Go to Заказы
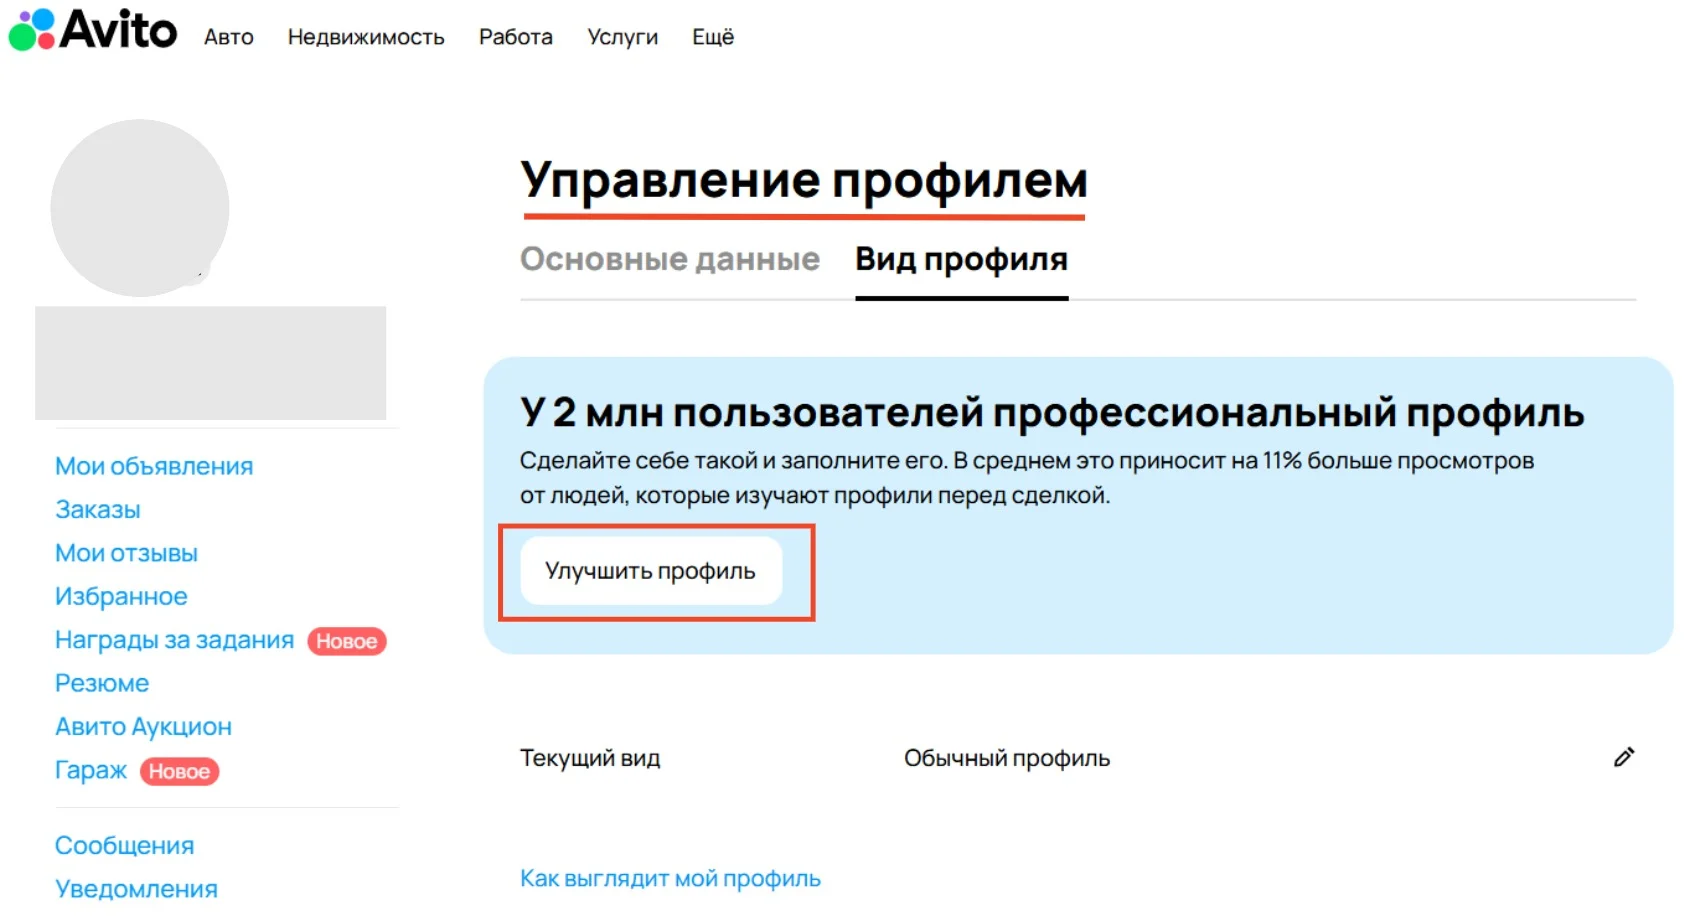This screenshot has width=1702, height=917. click(x=96, y=509)
